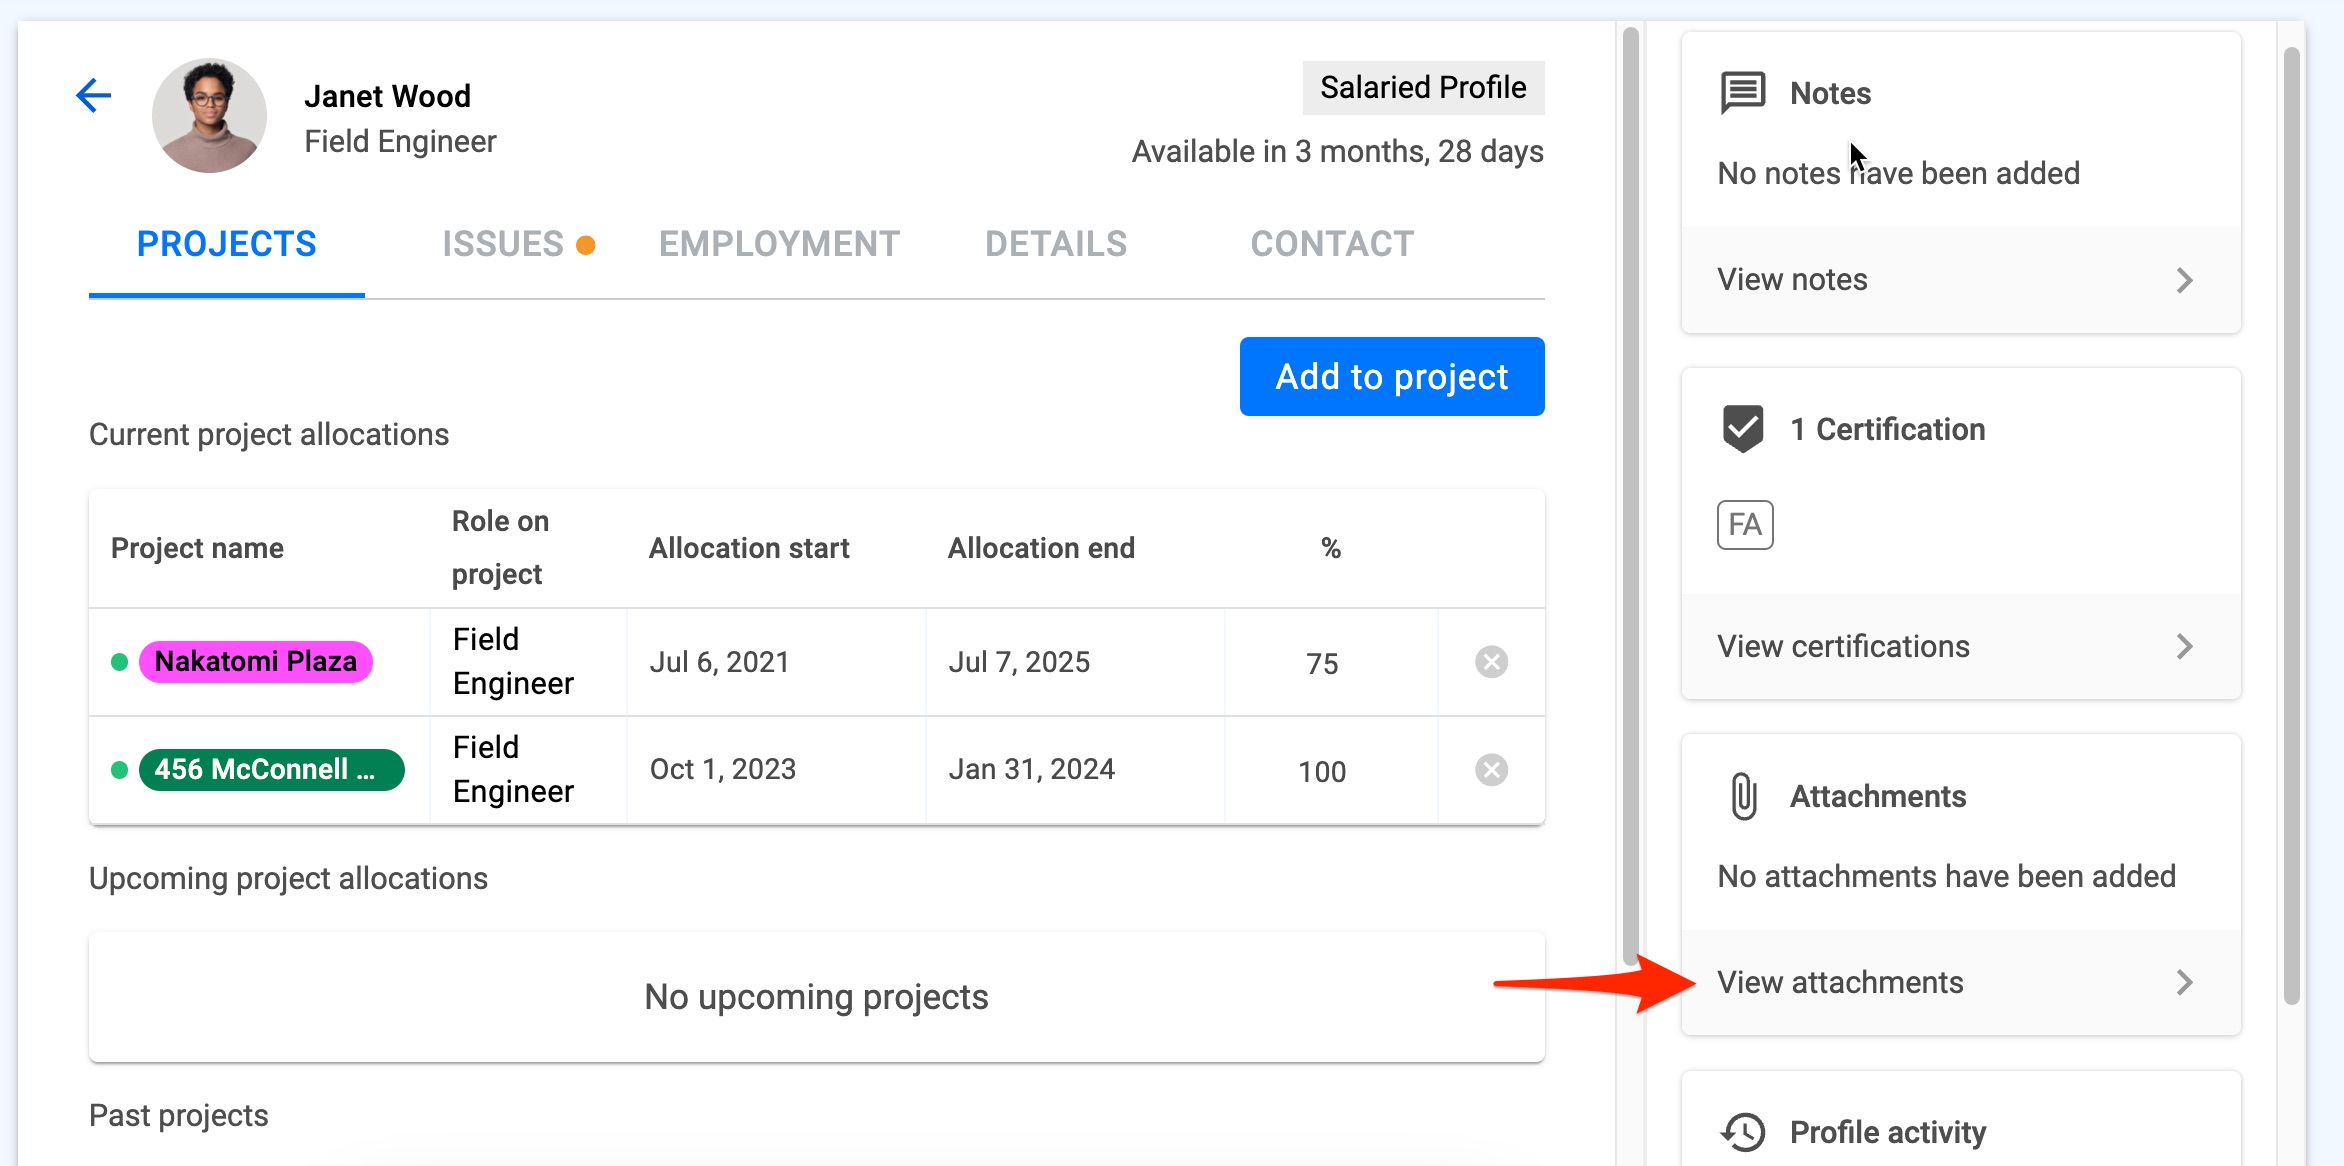2344x1166 pixels.
Task: Open the 456 McConnell project tag
Action: click(272, 770)
